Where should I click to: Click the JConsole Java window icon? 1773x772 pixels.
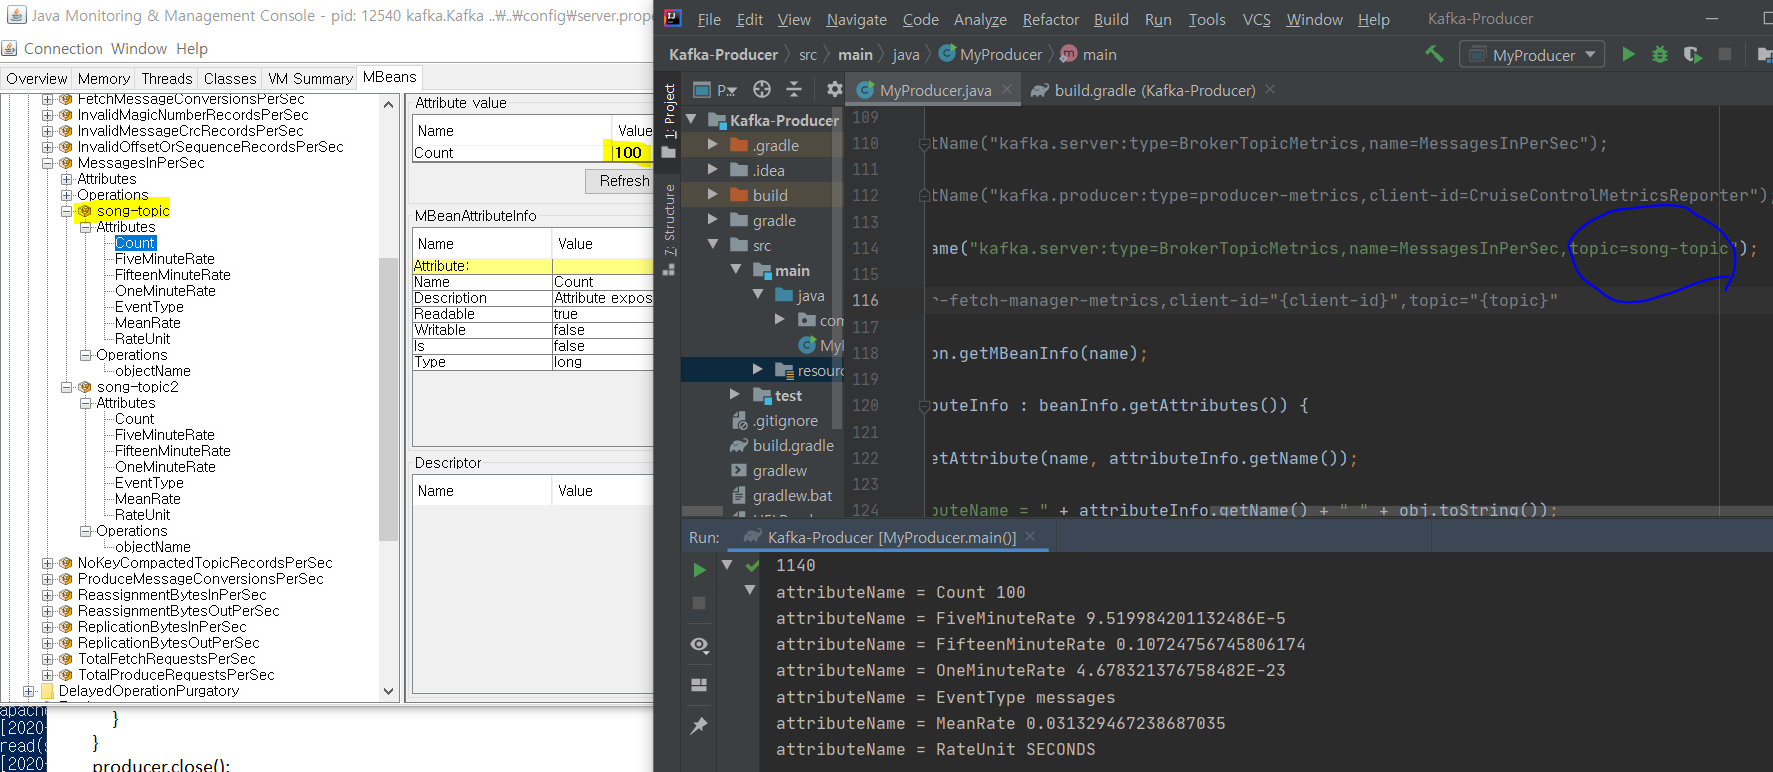[16, 15]
